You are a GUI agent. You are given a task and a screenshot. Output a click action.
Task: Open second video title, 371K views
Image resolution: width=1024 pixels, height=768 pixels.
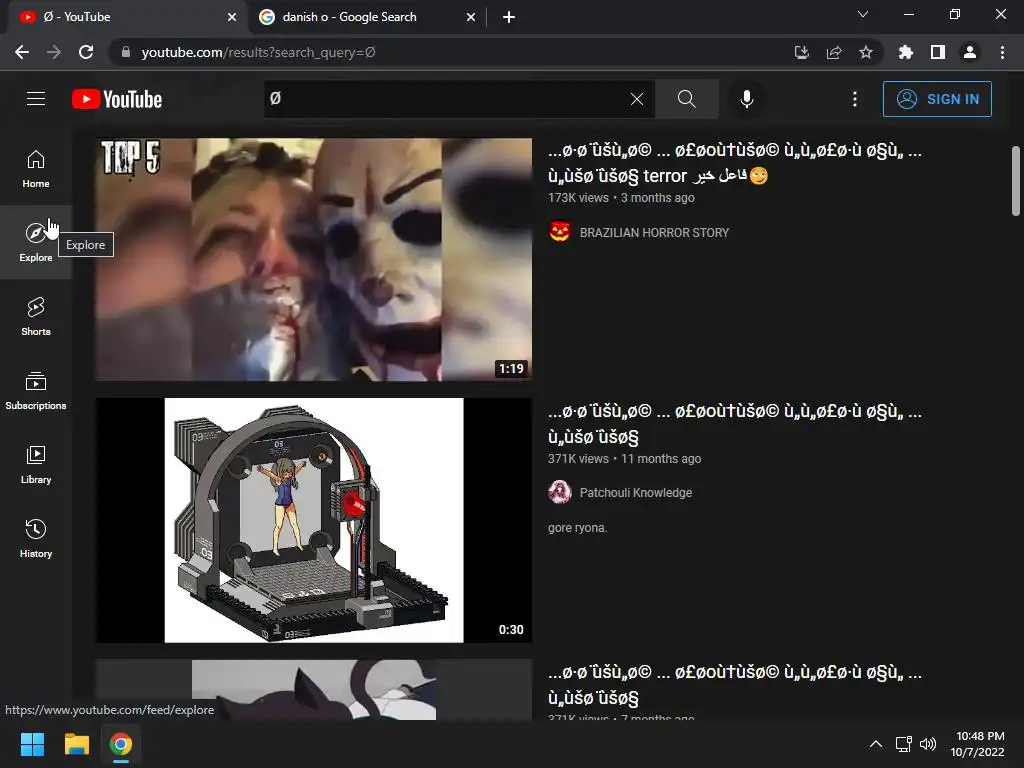coord(734,424)
